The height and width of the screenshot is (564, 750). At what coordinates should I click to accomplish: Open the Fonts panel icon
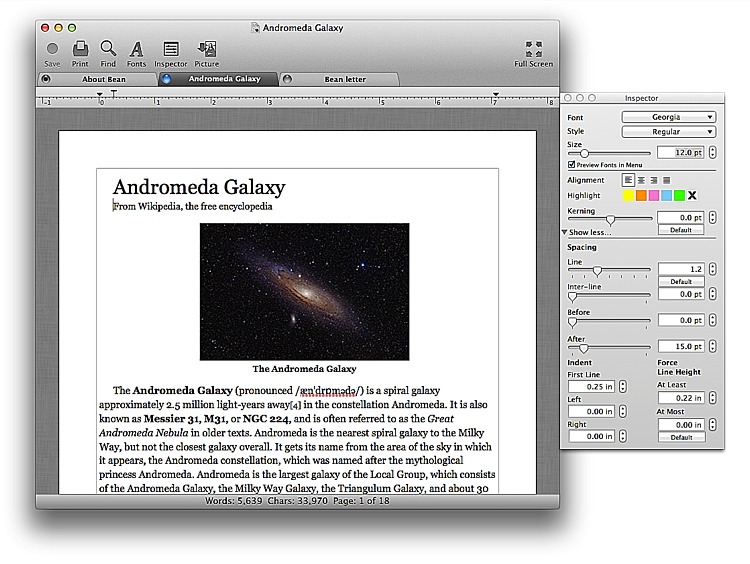click(x=136, y=49)
